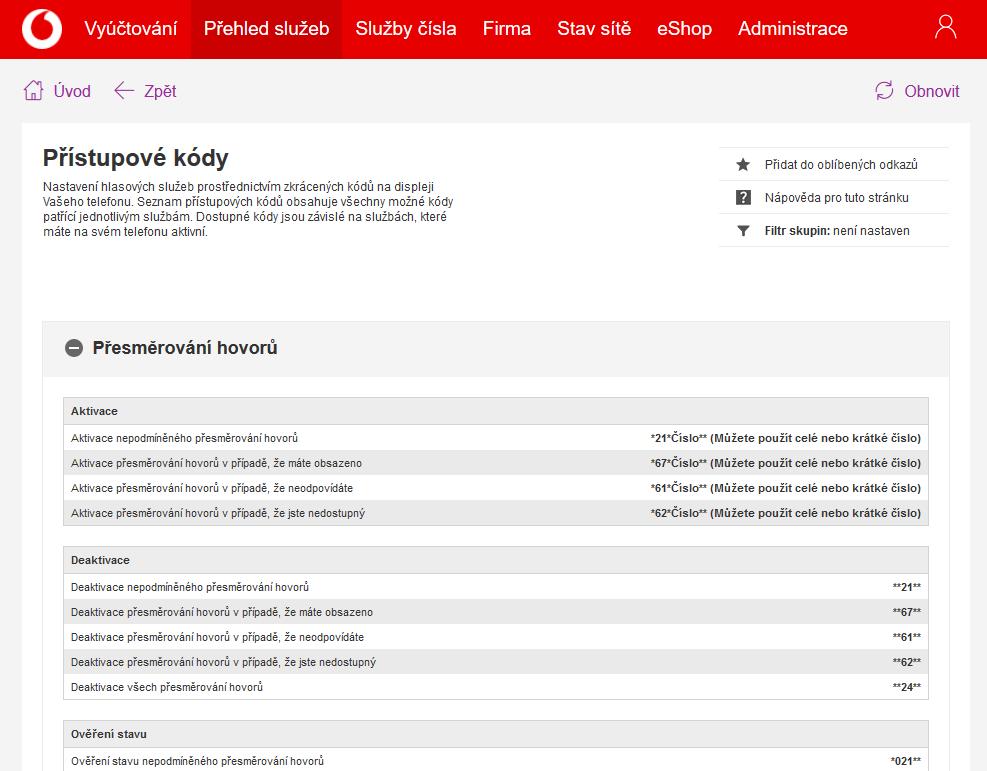Select the Aktivace row for jste nedostupný
The height and width of the screenshot is (771, 987).
pos(495,514)
